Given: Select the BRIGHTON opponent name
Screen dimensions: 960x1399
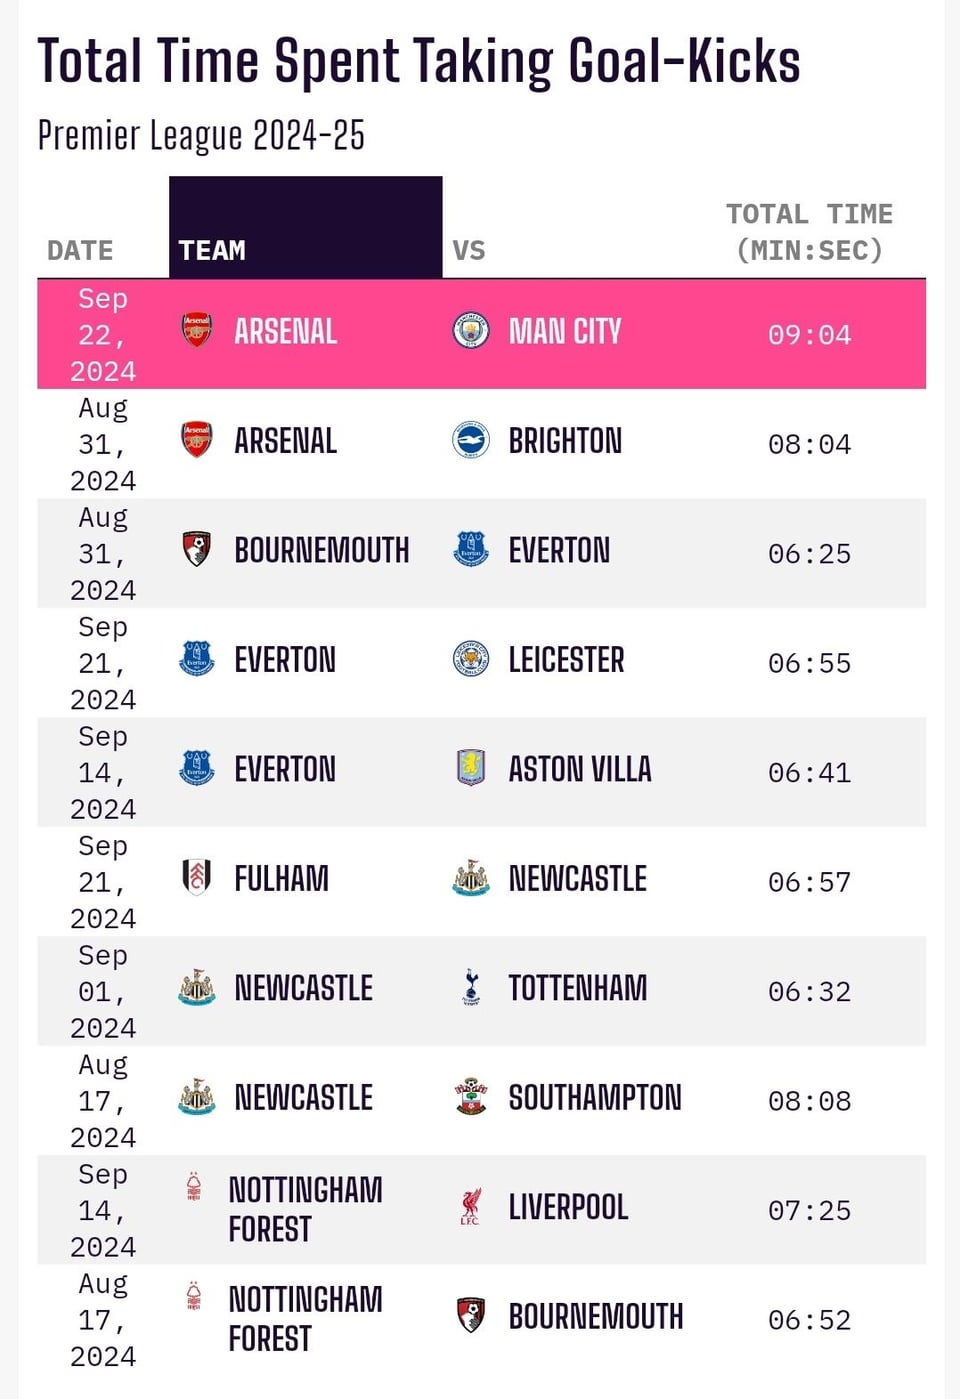Looking at the screenshot, I should [x=565, y=441].
